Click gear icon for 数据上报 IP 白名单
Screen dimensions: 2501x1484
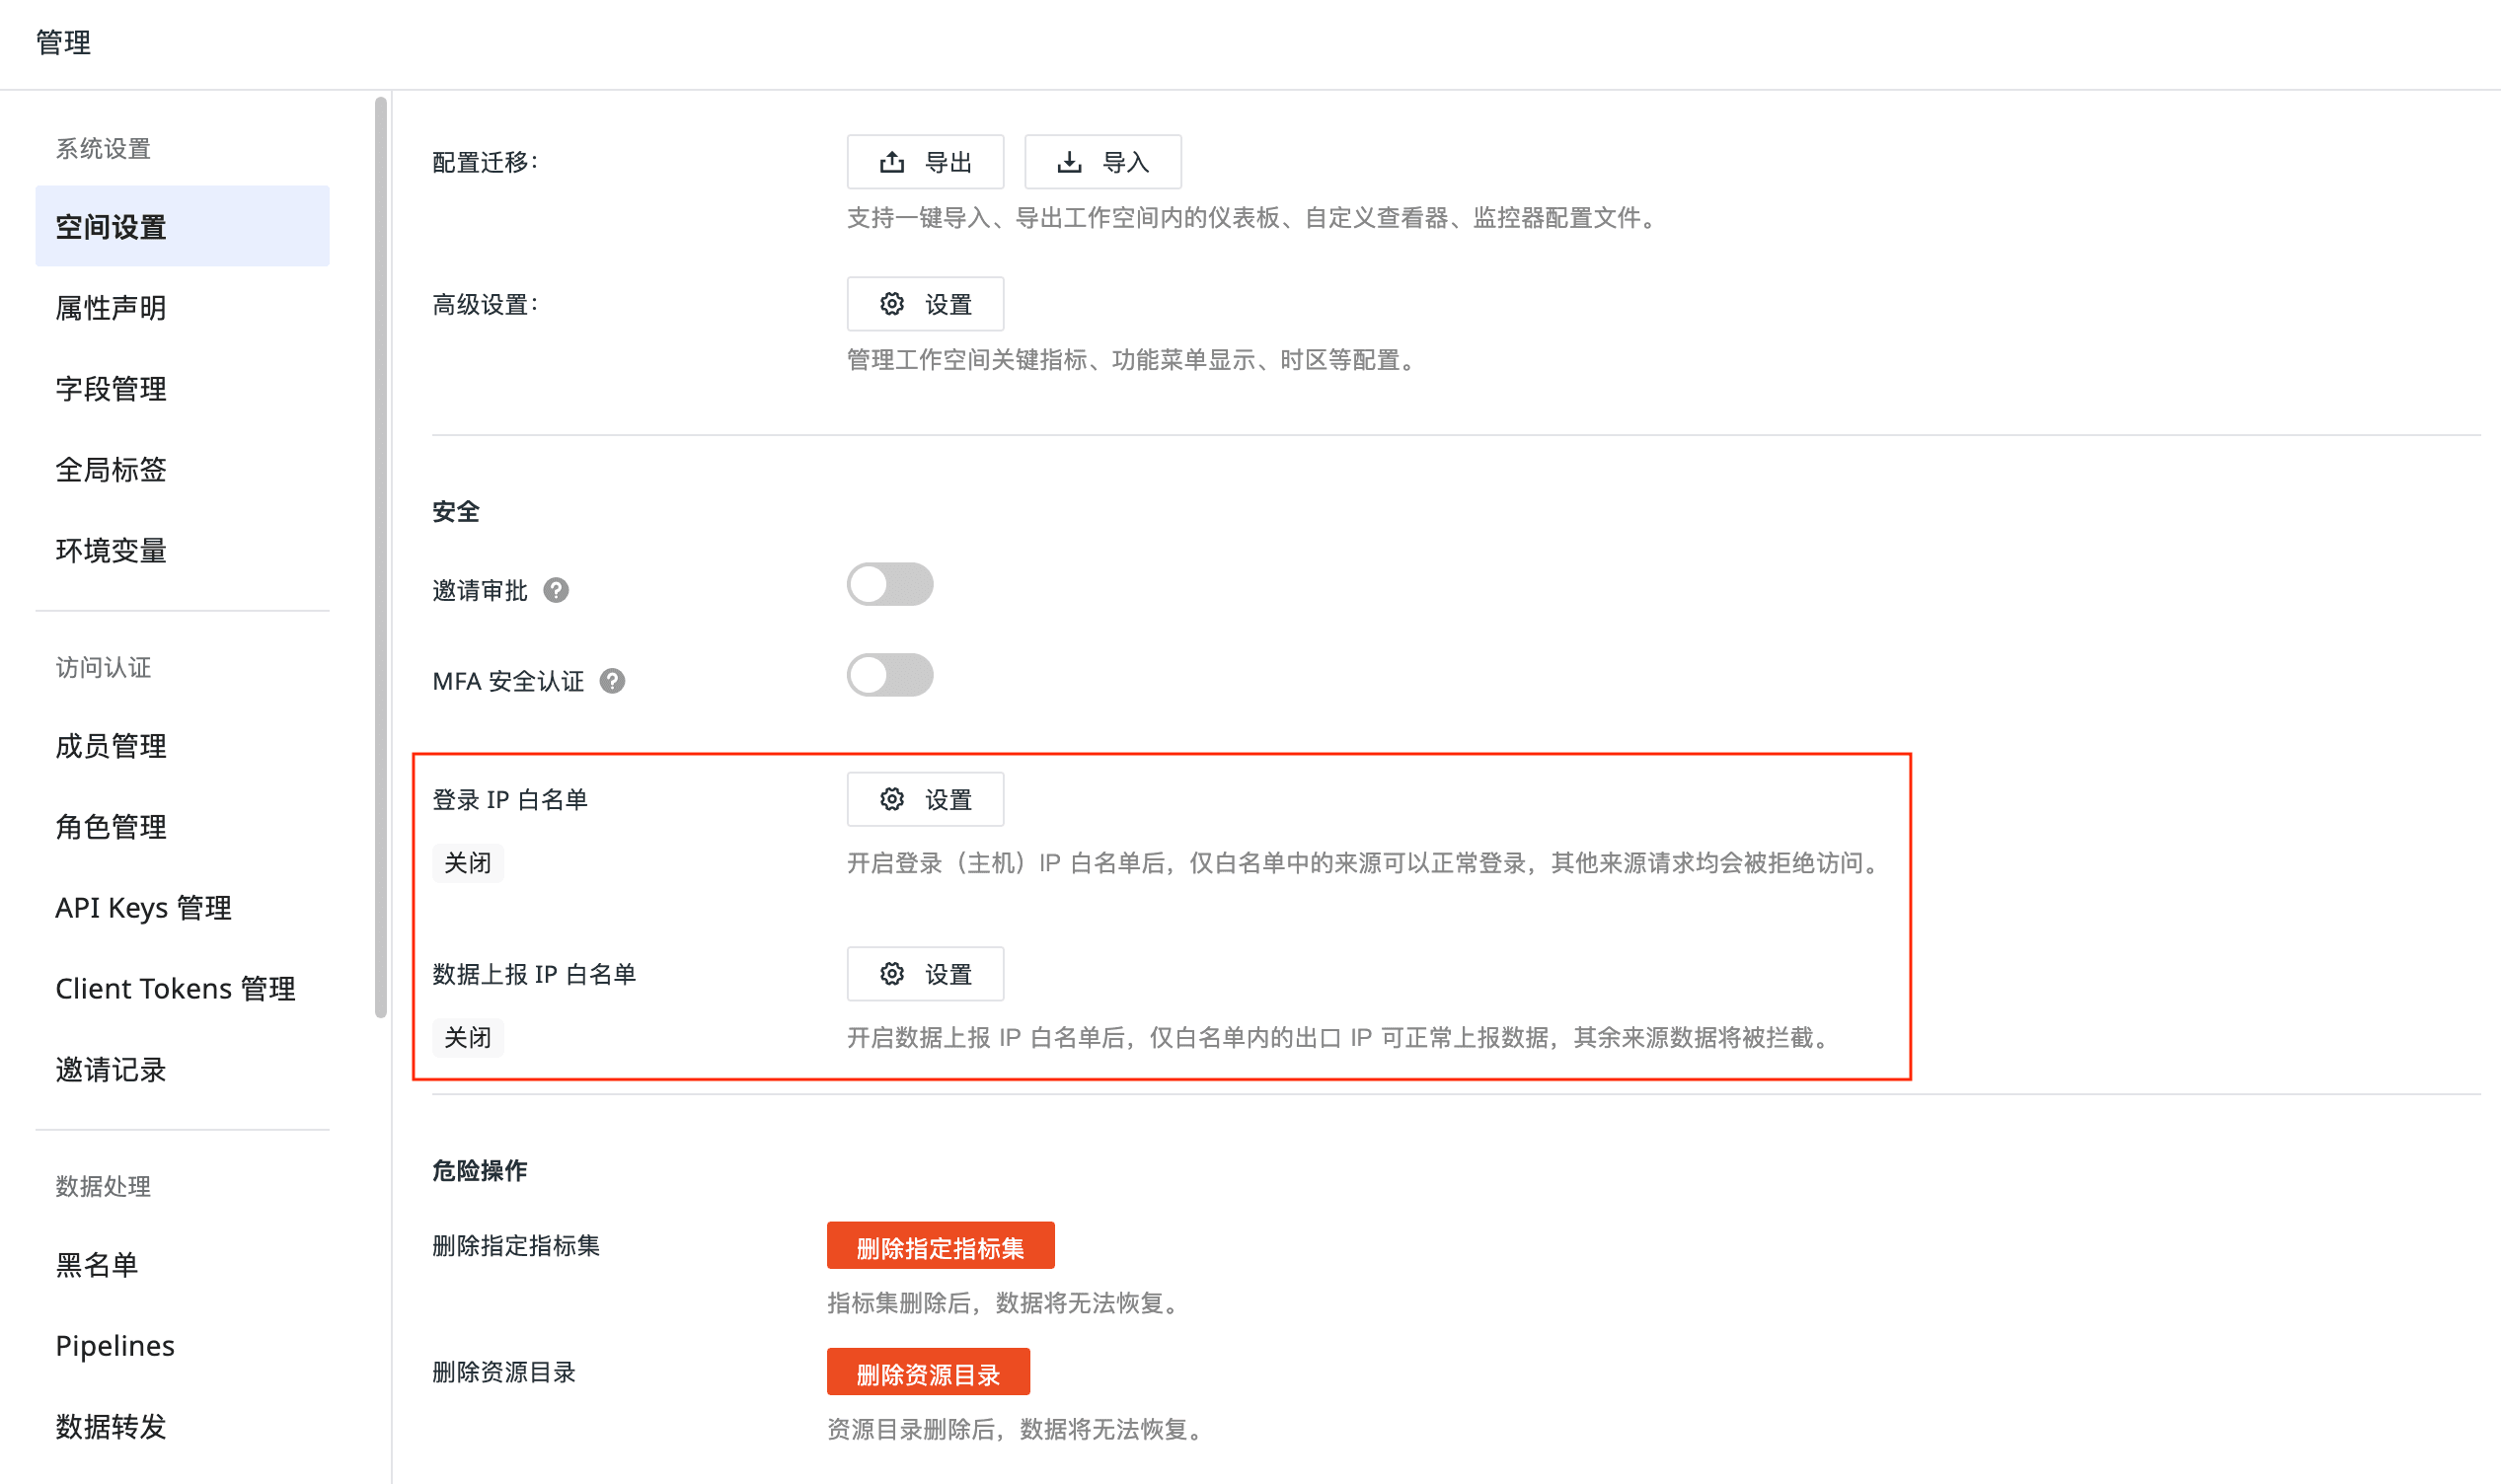(x=891, y=974)
